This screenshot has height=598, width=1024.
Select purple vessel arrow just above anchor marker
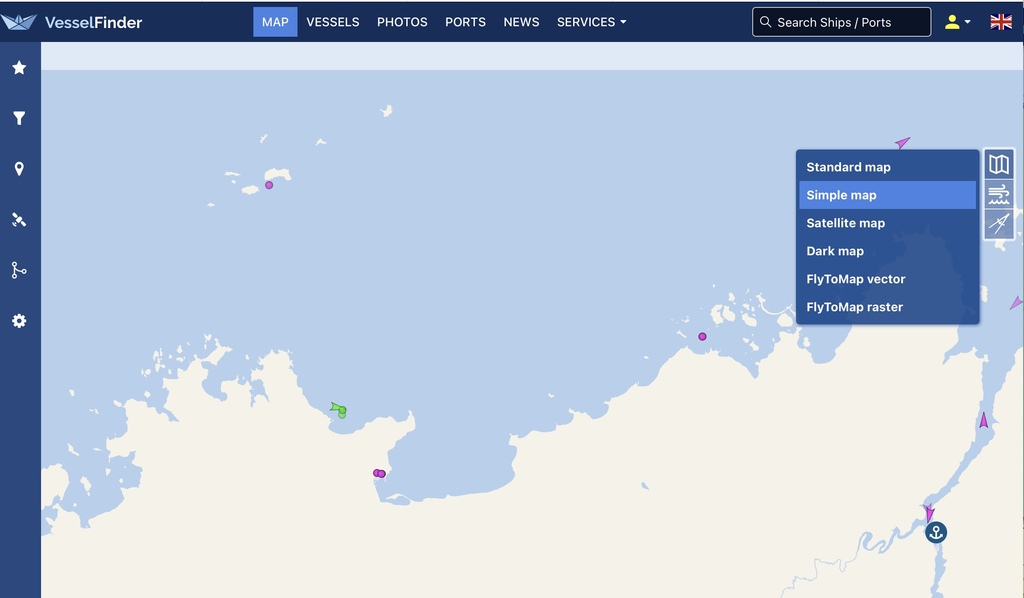929,513
